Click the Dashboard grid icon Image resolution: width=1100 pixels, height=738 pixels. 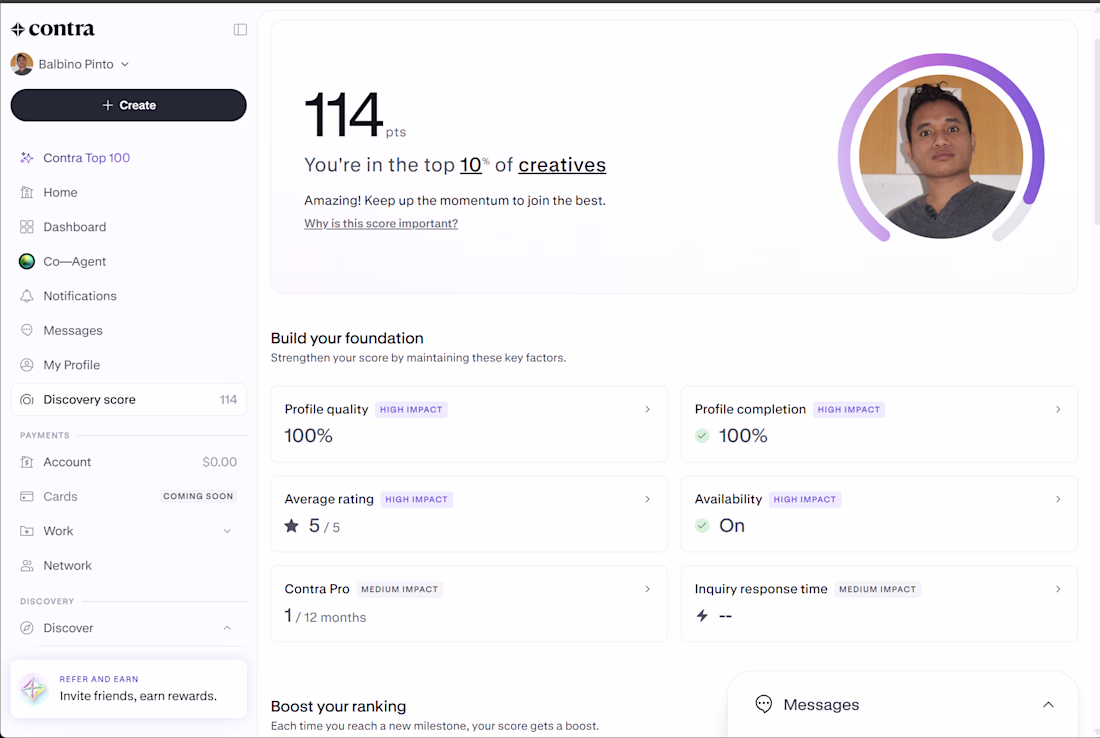(x=27, y=227)
